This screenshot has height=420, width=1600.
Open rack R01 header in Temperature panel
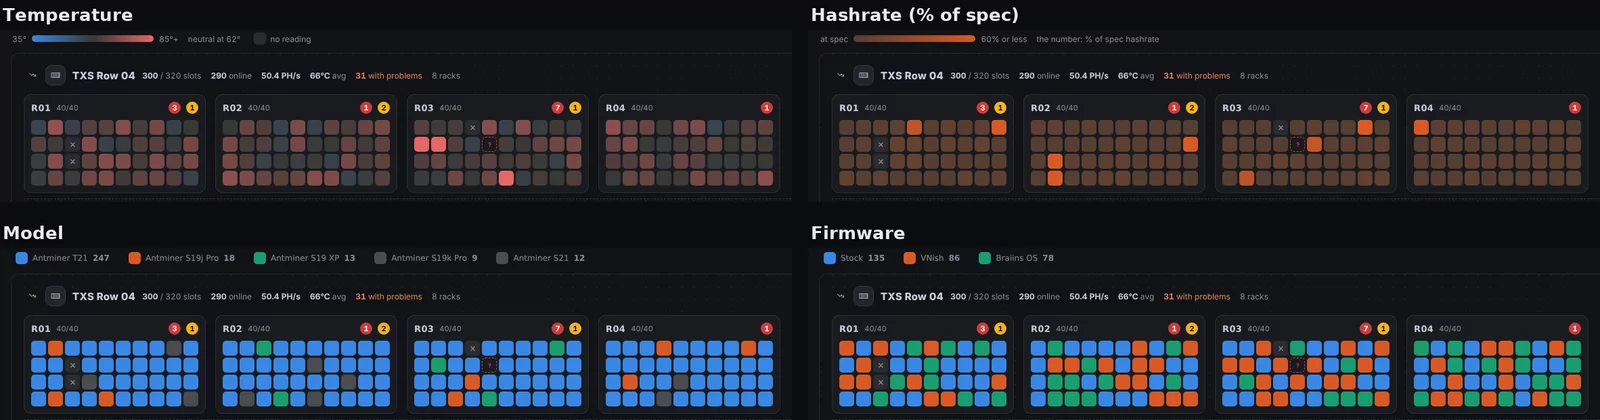tap(114, 108)
